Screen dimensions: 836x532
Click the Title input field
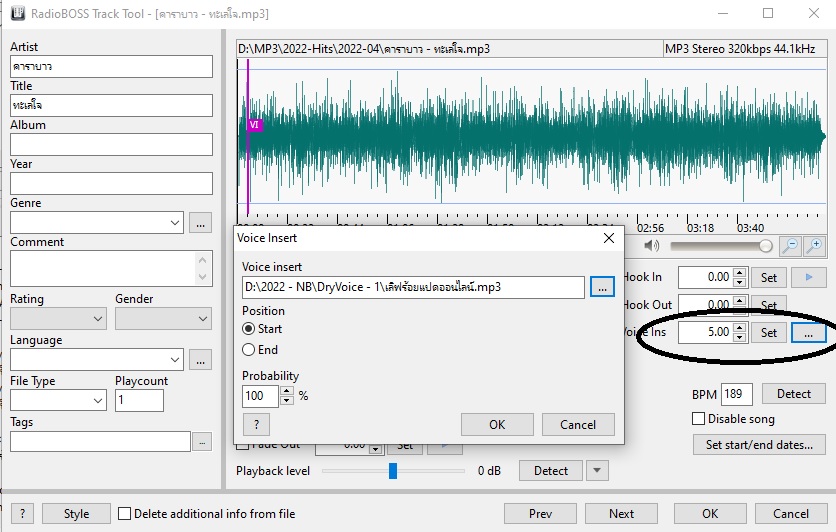pyautogui.click(x=111, y=106)
